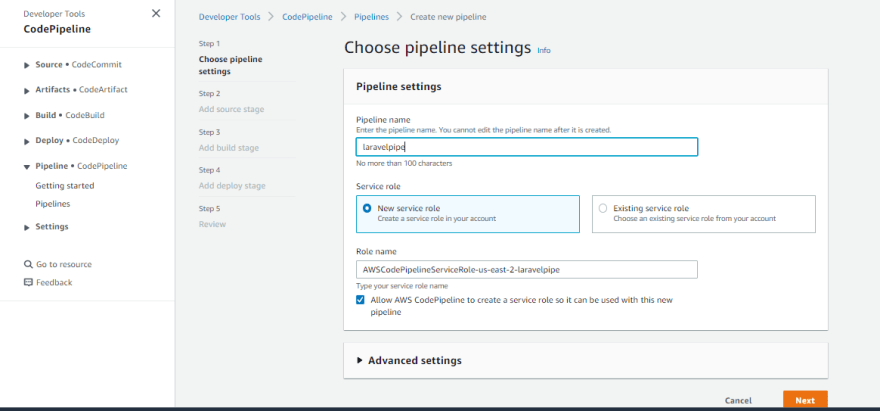
Task: Click the Type your service role name hint
Action: [402, 286]
